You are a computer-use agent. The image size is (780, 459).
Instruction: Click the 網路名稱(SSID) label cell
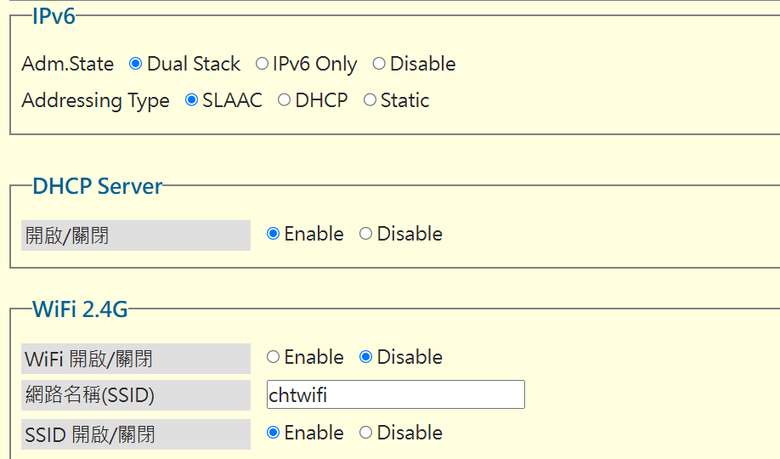136,395
